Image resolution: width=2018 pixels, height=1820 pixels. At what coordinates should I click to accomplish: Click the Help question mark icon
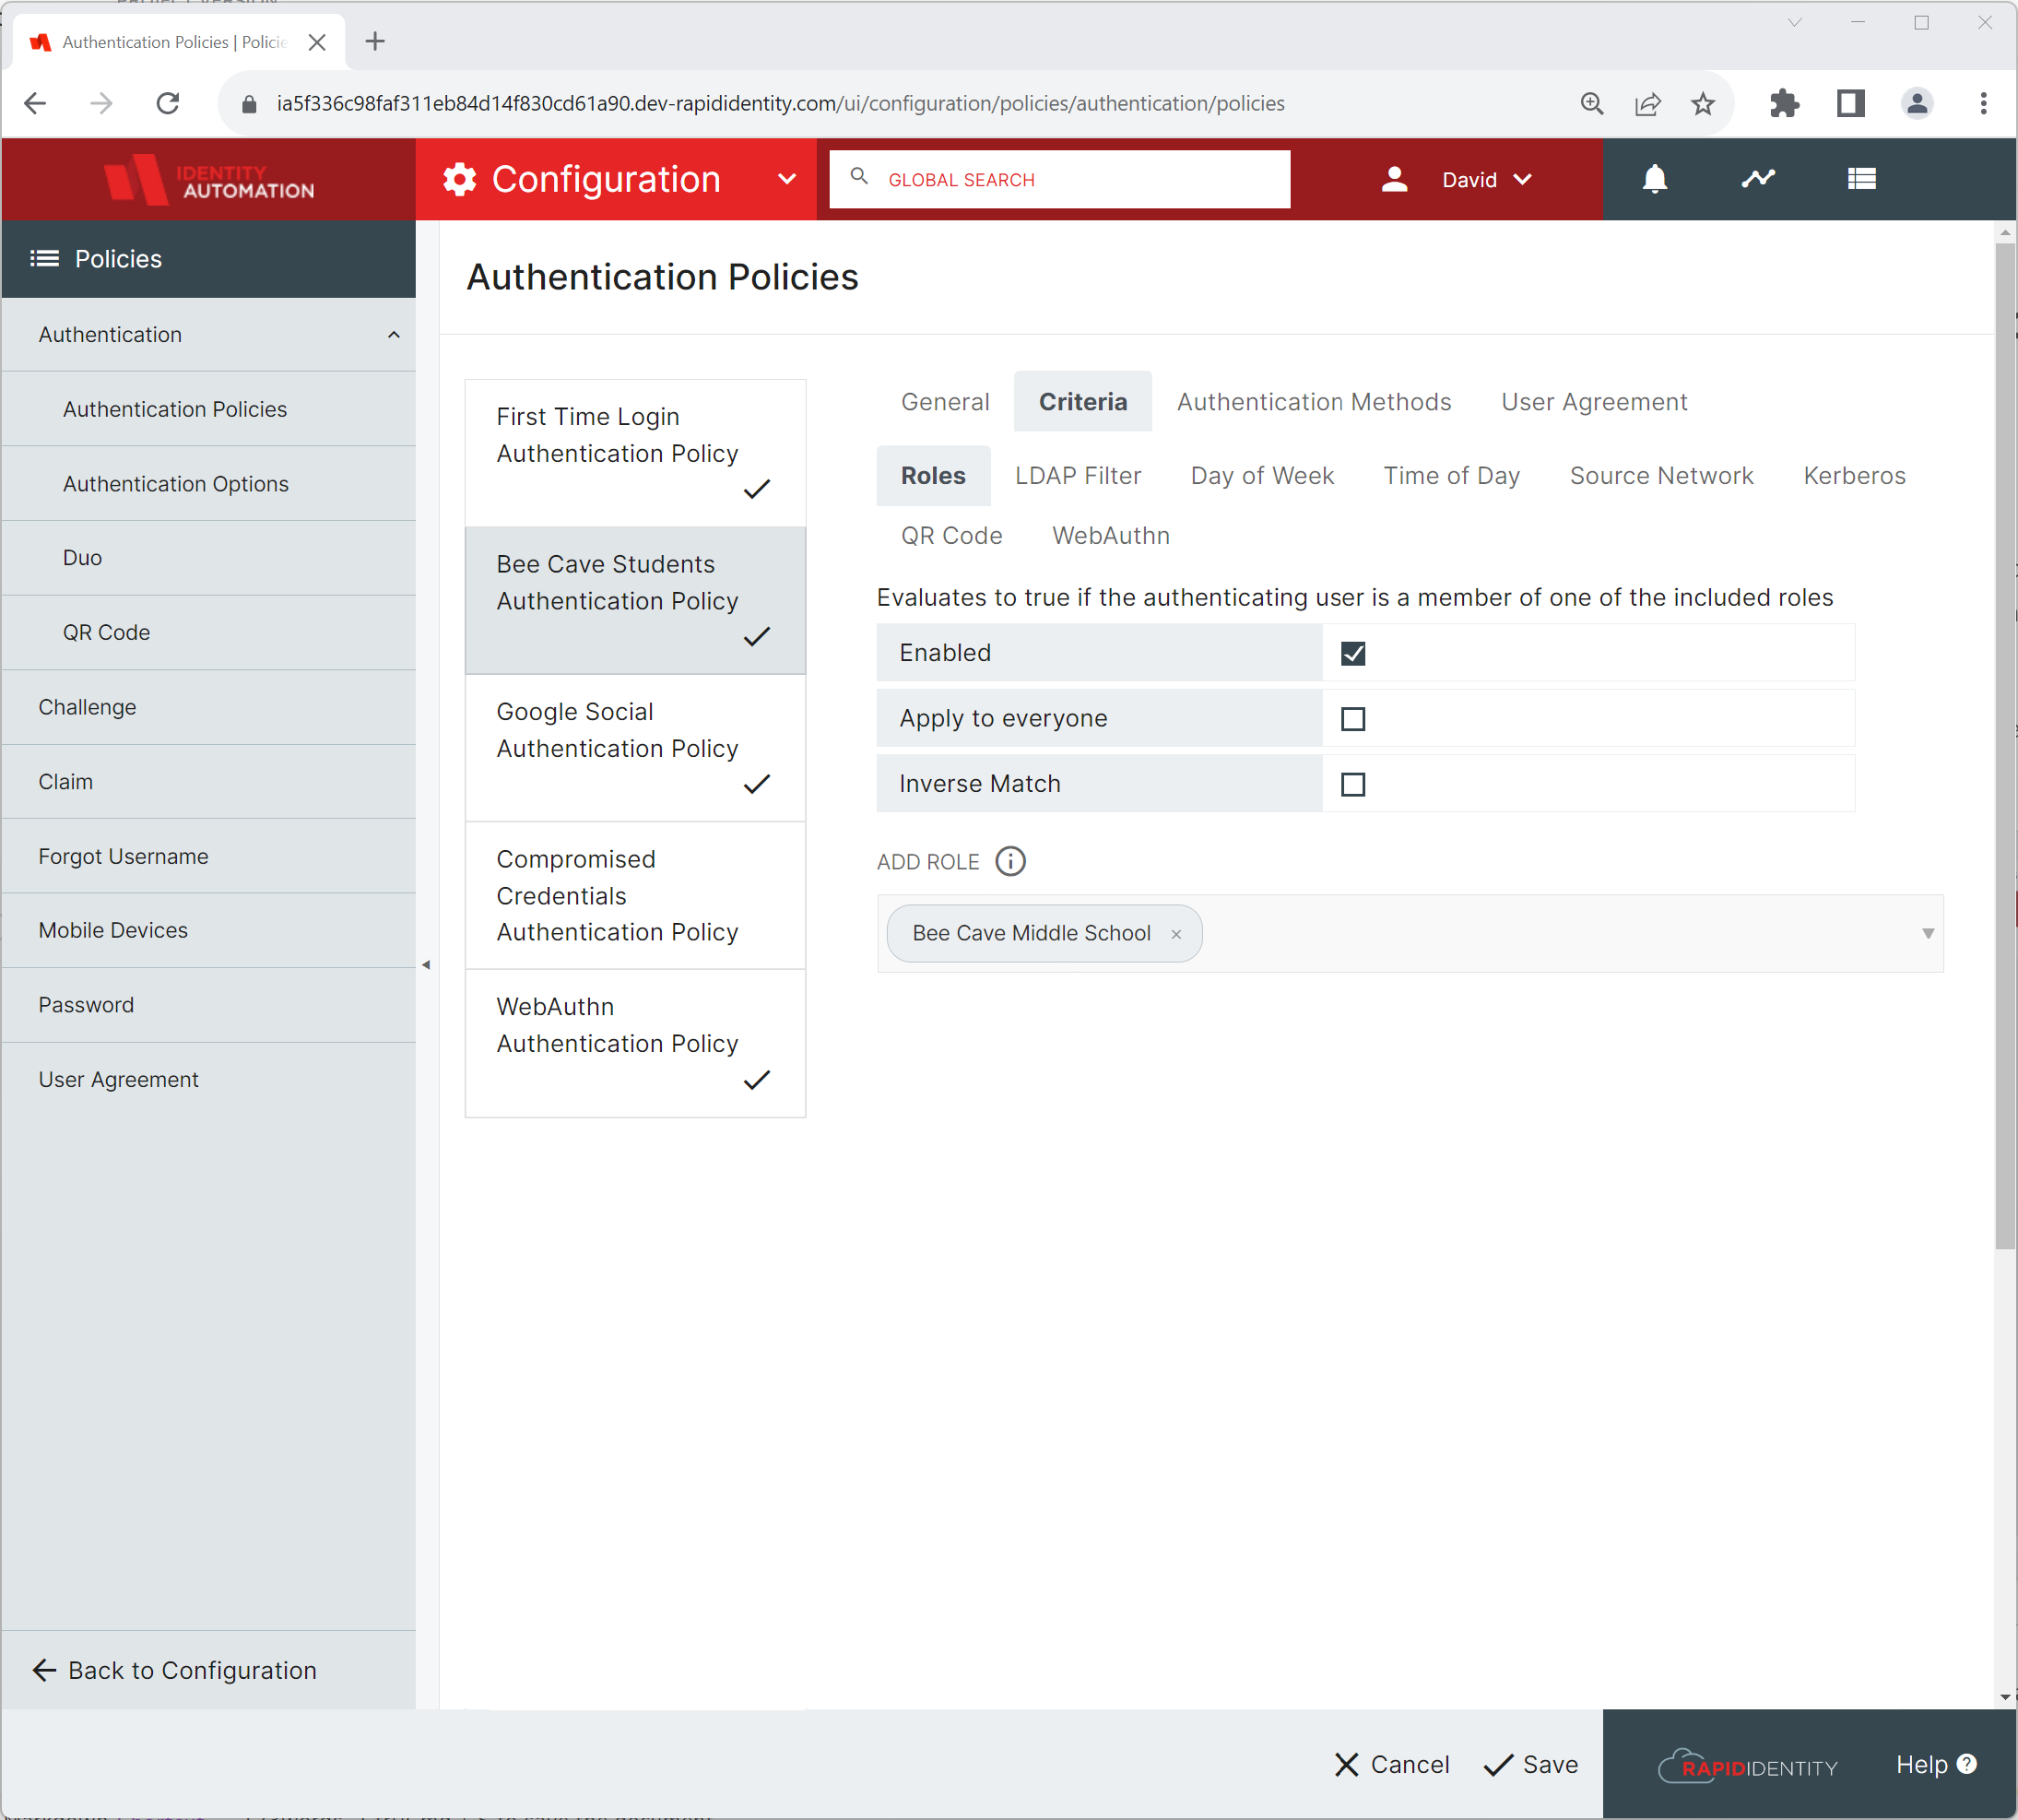pyautogui.click(x=1967, y=1764)
